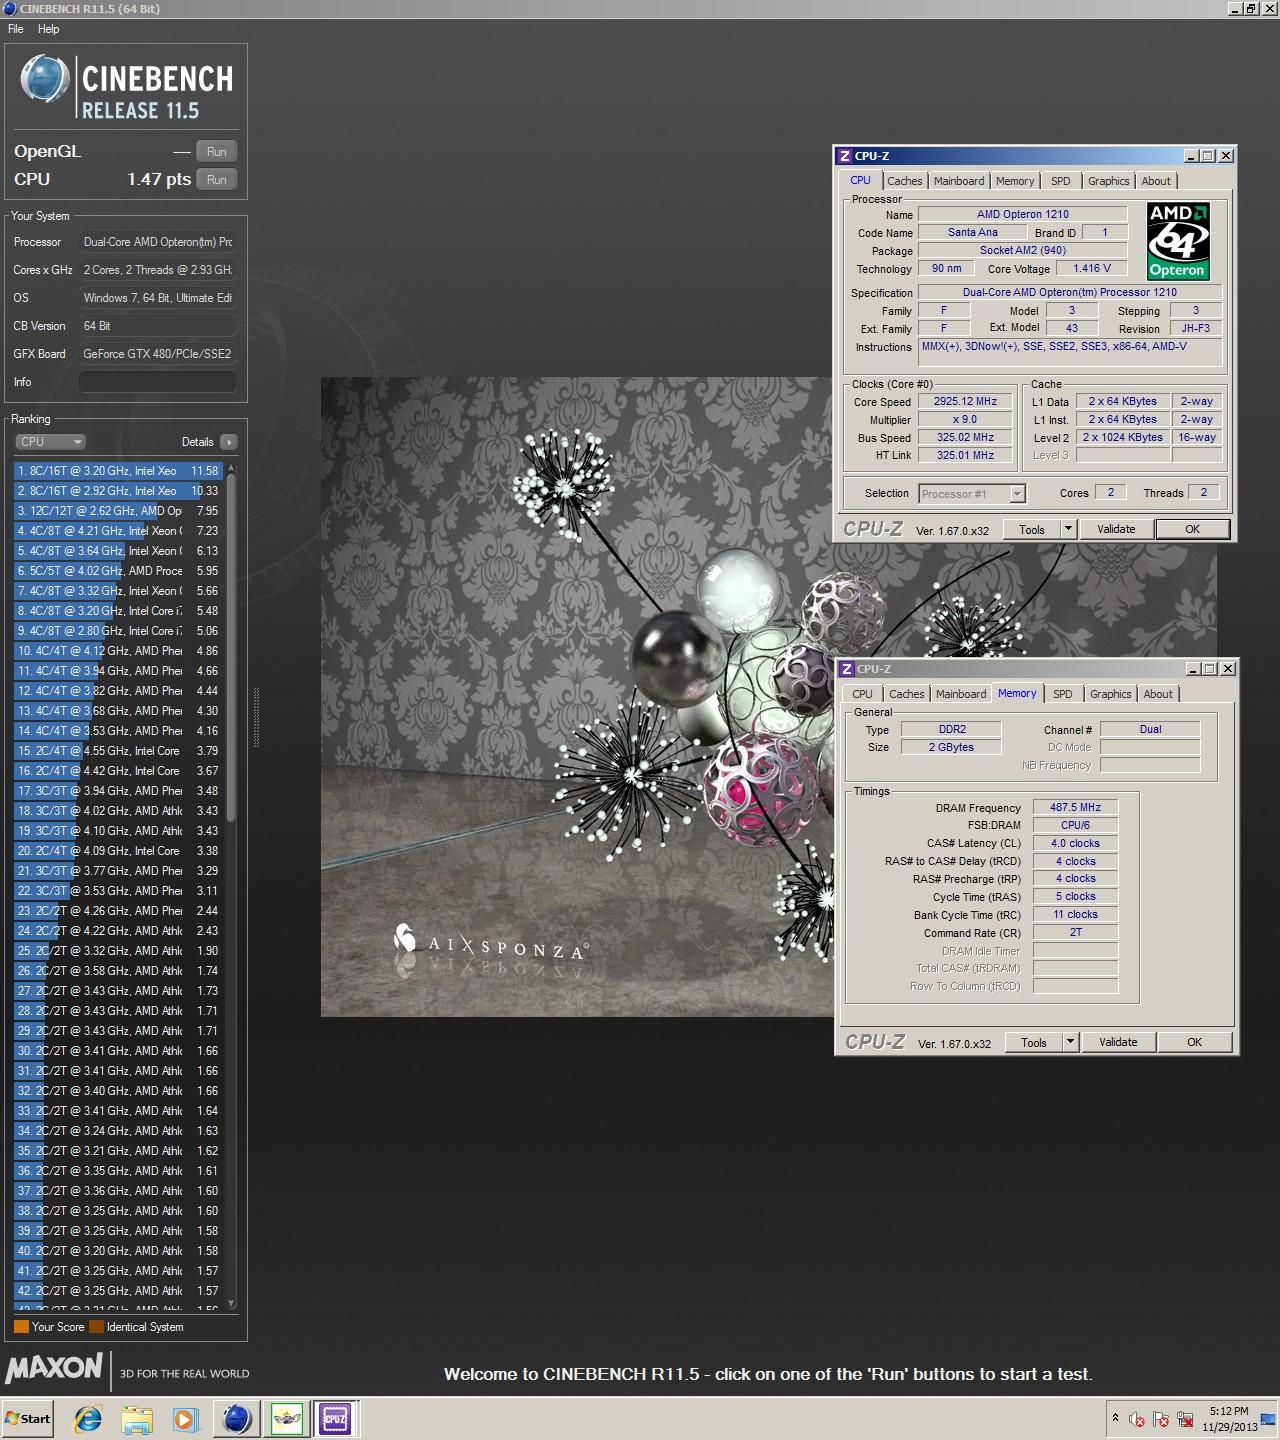This screenshot has height=1440, width=1280.
Task: Run the OpenGL benchmark
Action: click(217, 152)
